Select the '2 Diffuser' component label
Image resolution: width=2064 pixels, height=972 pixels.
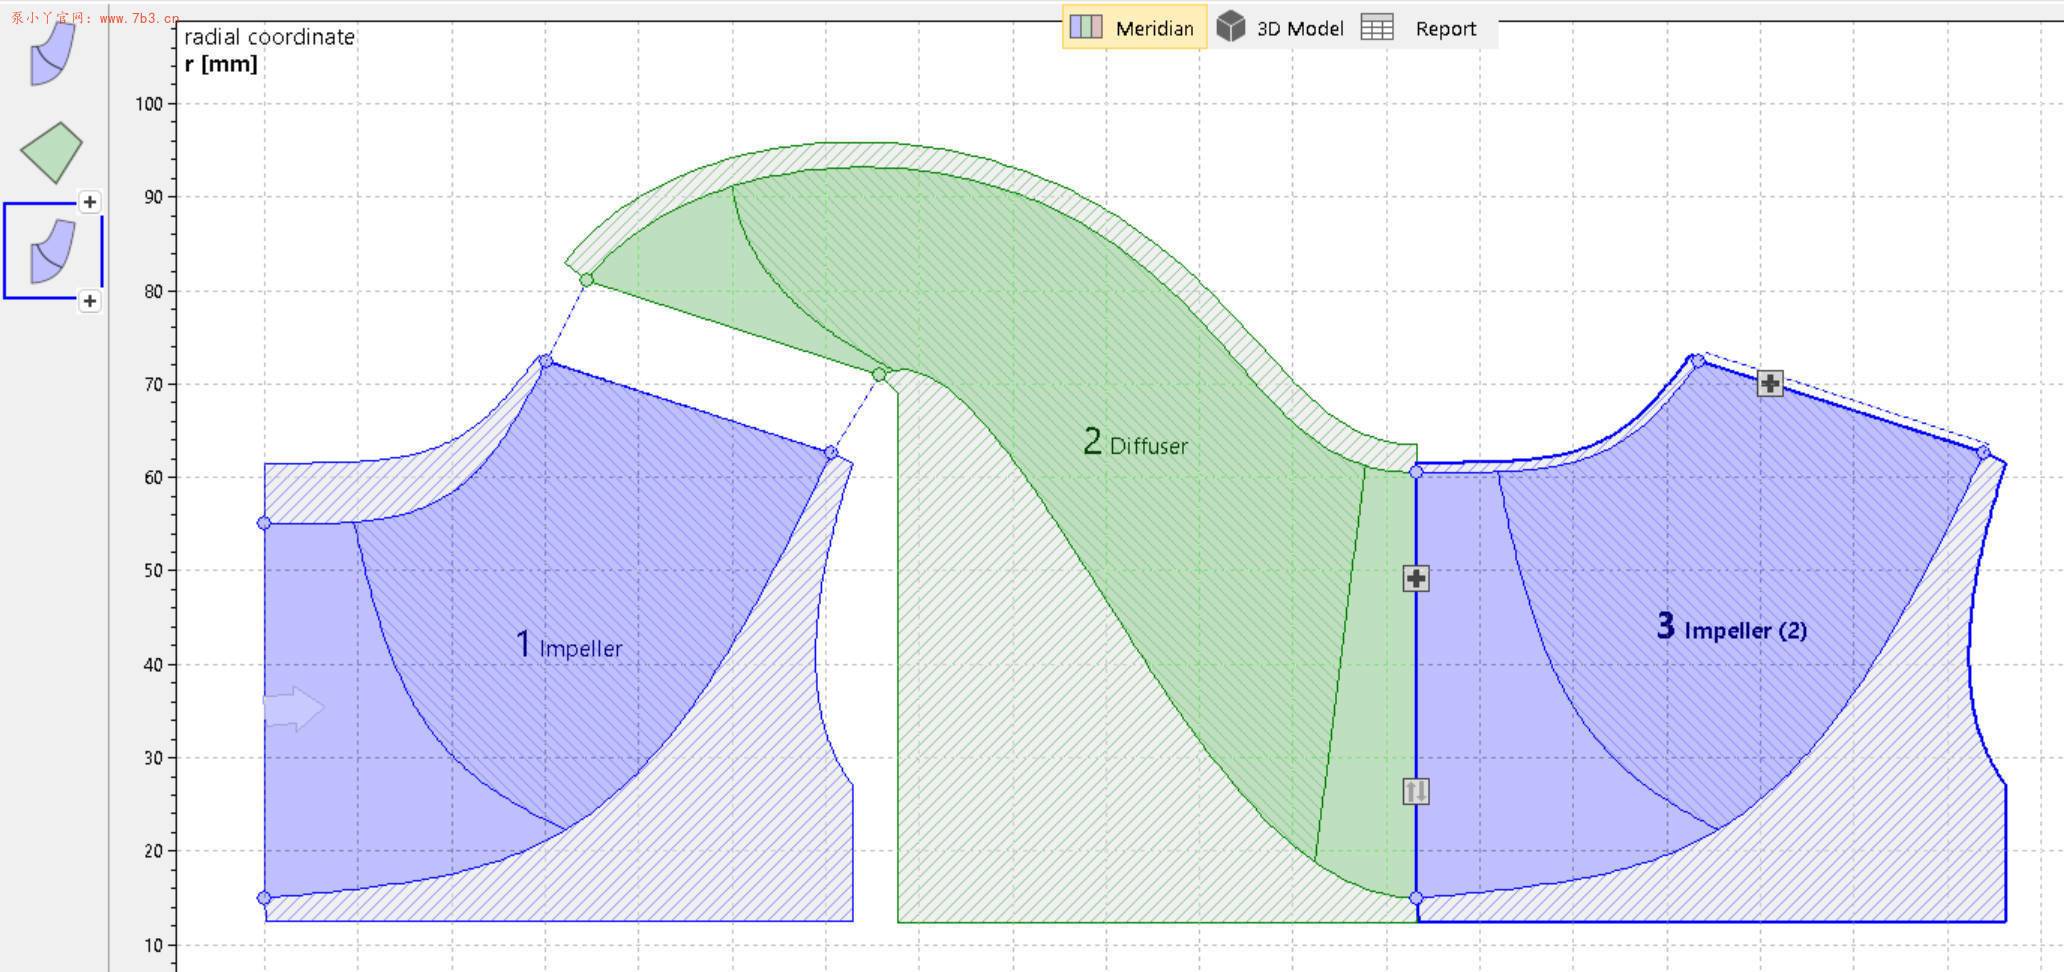tap(1135, 443)
